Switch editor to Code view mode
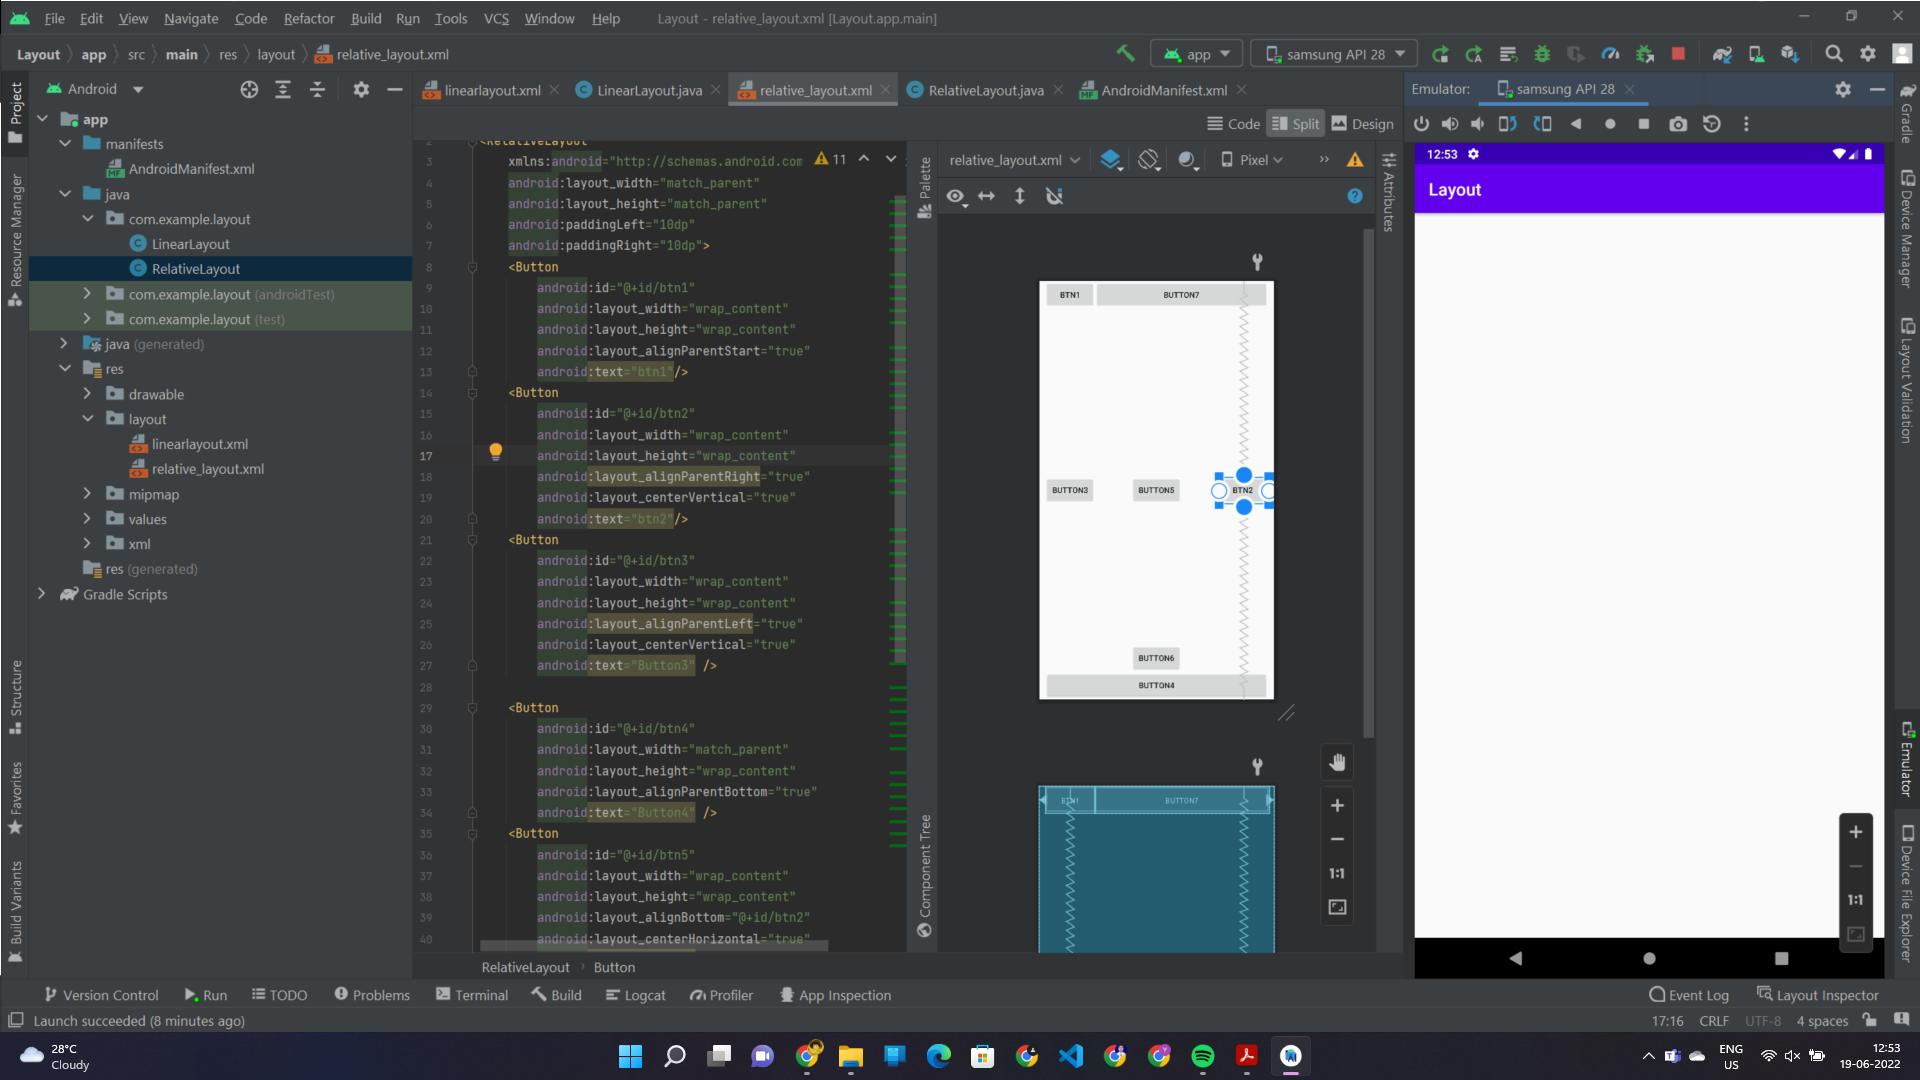 click(x=1233, y=124)
